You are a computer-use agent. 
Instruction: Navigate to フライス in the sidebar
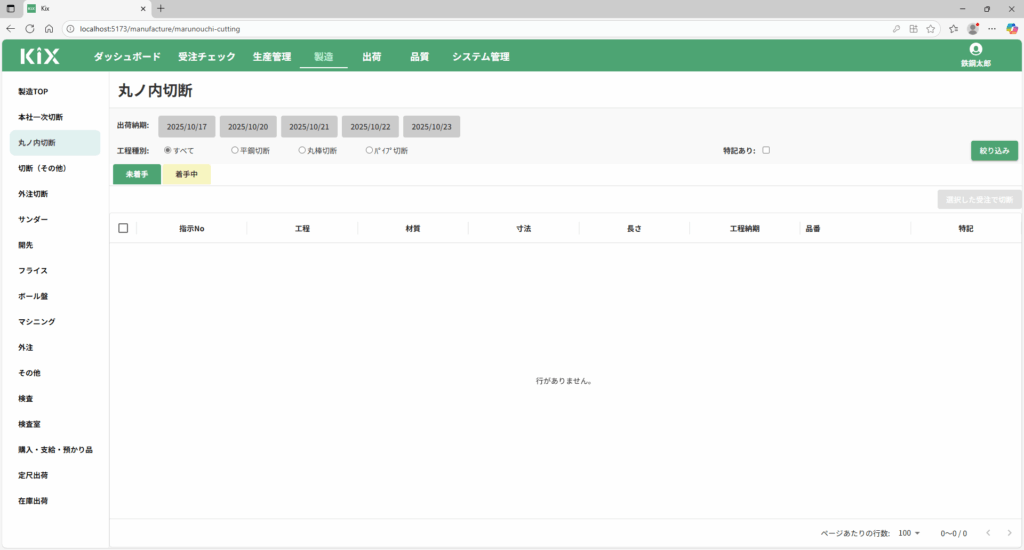coord(33,271)
